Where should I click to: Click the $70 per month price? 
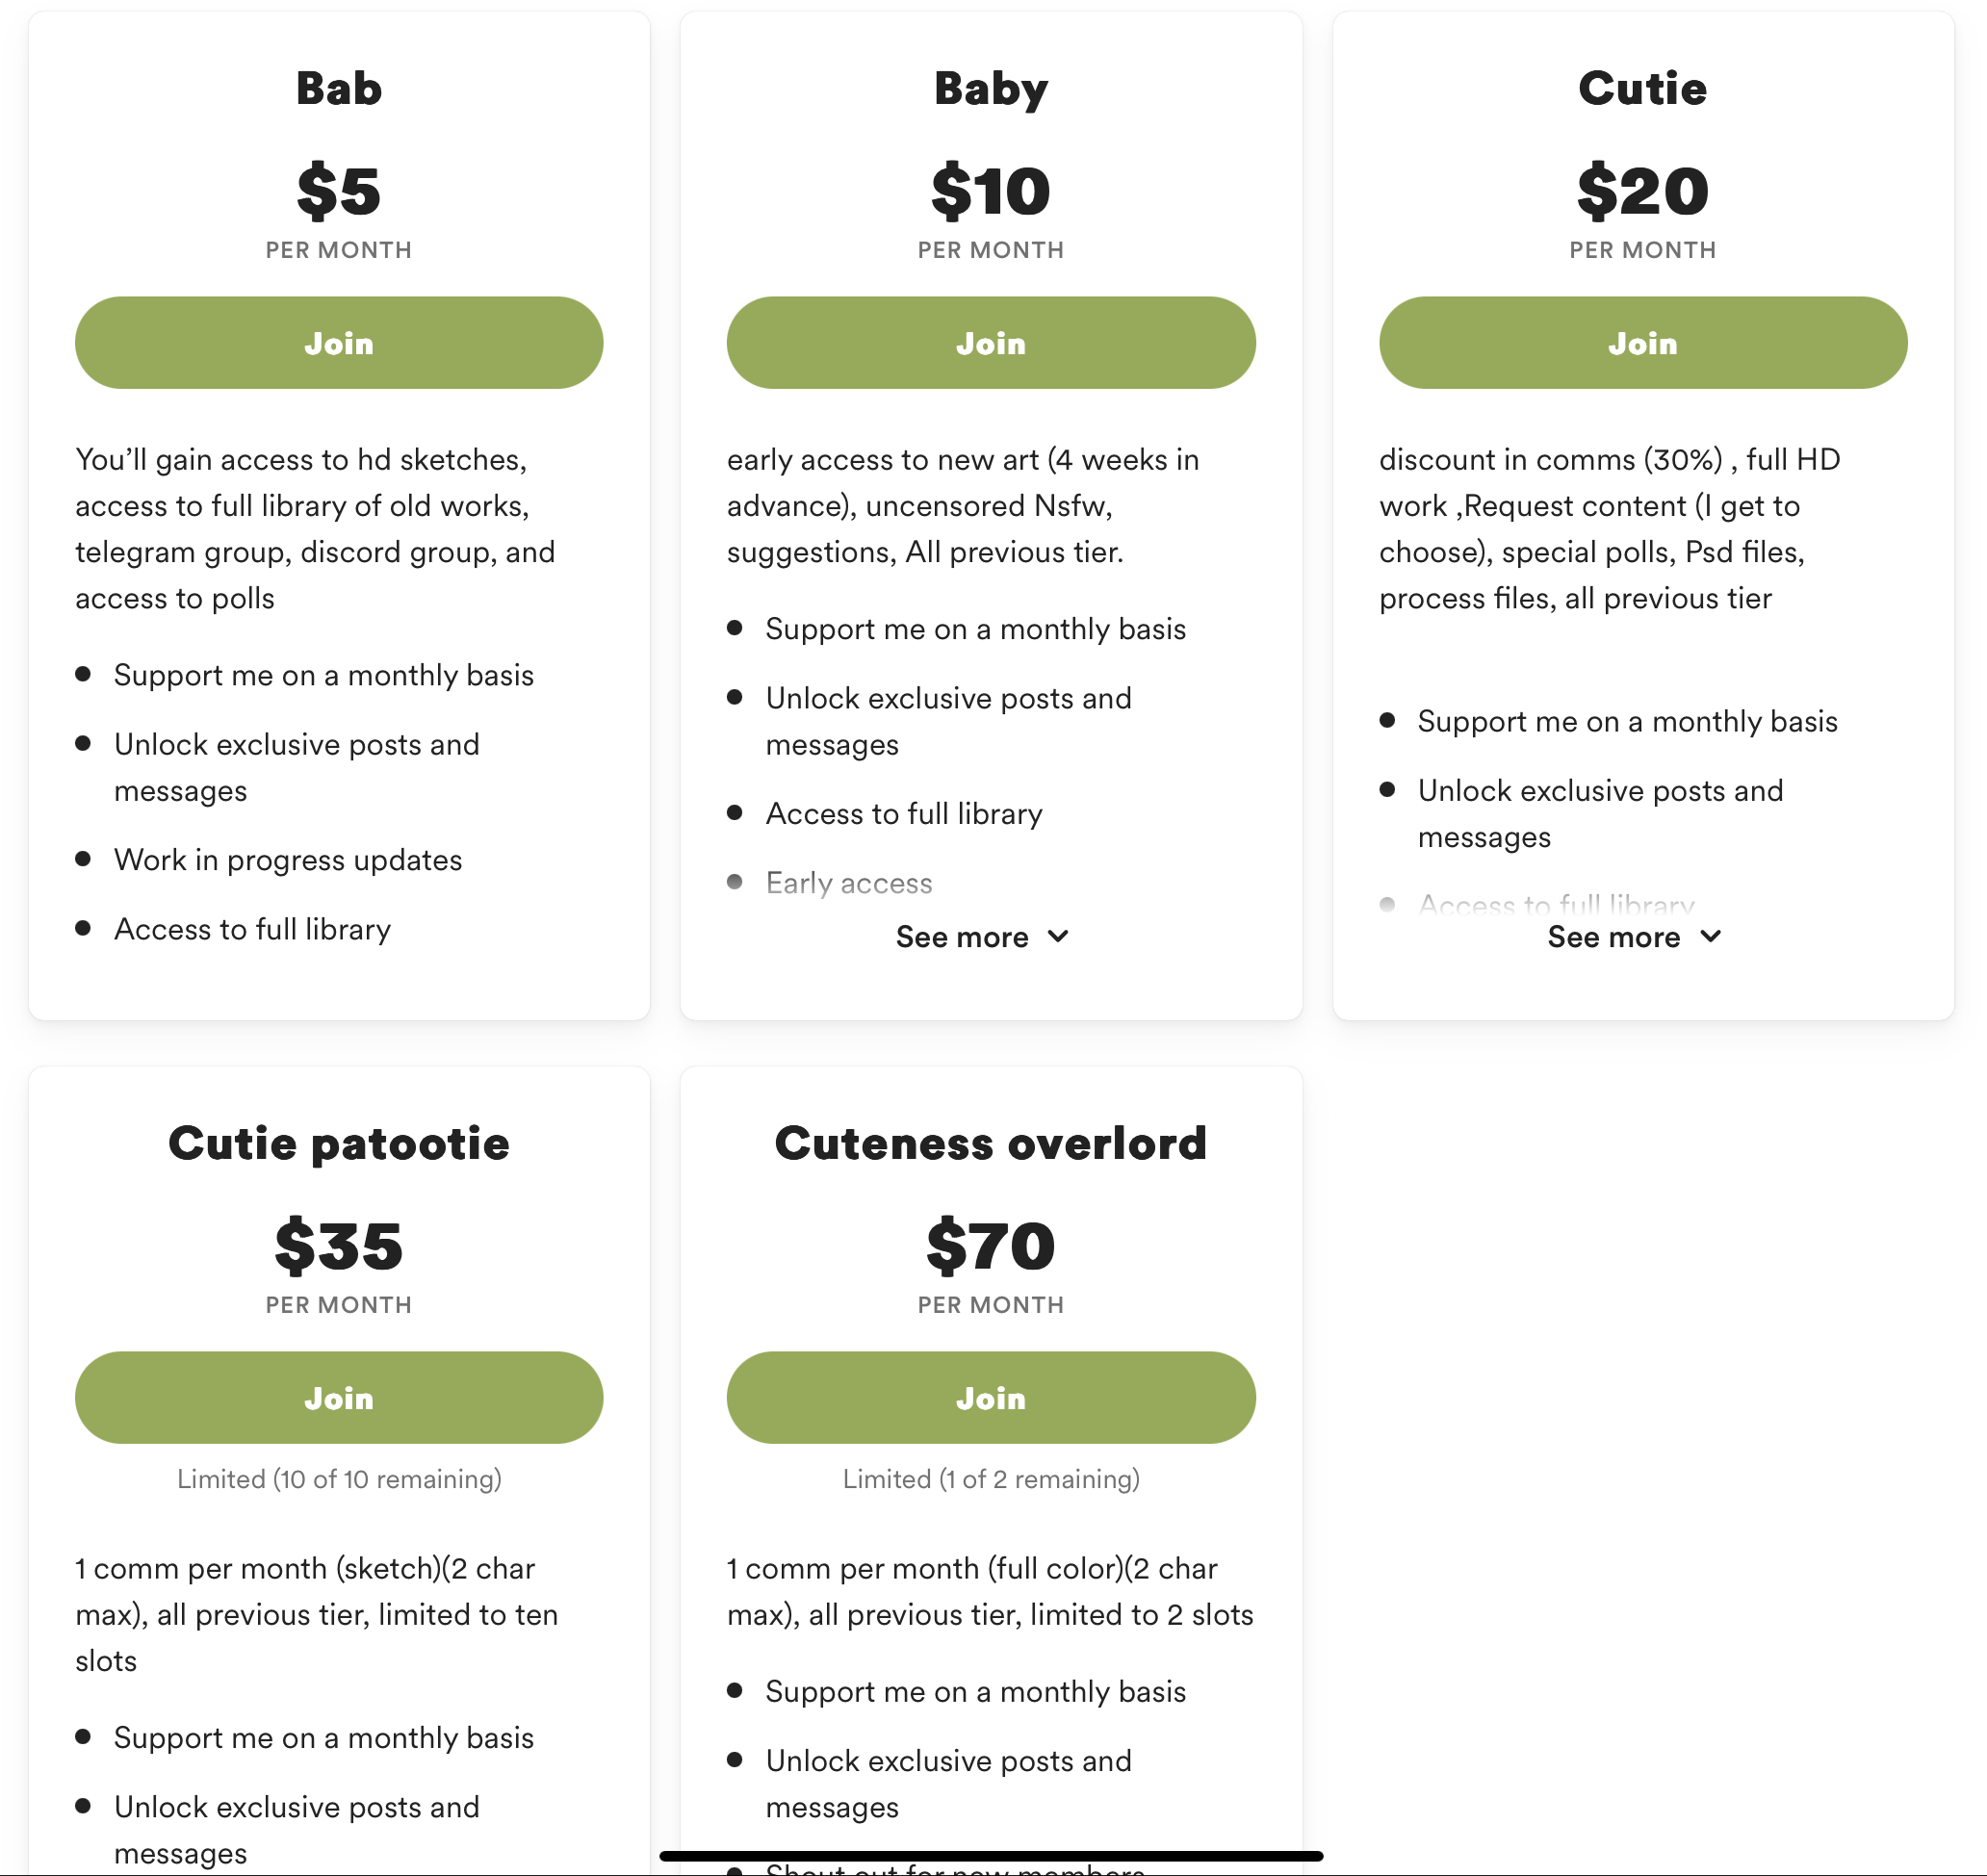(x=990, y=1246)
